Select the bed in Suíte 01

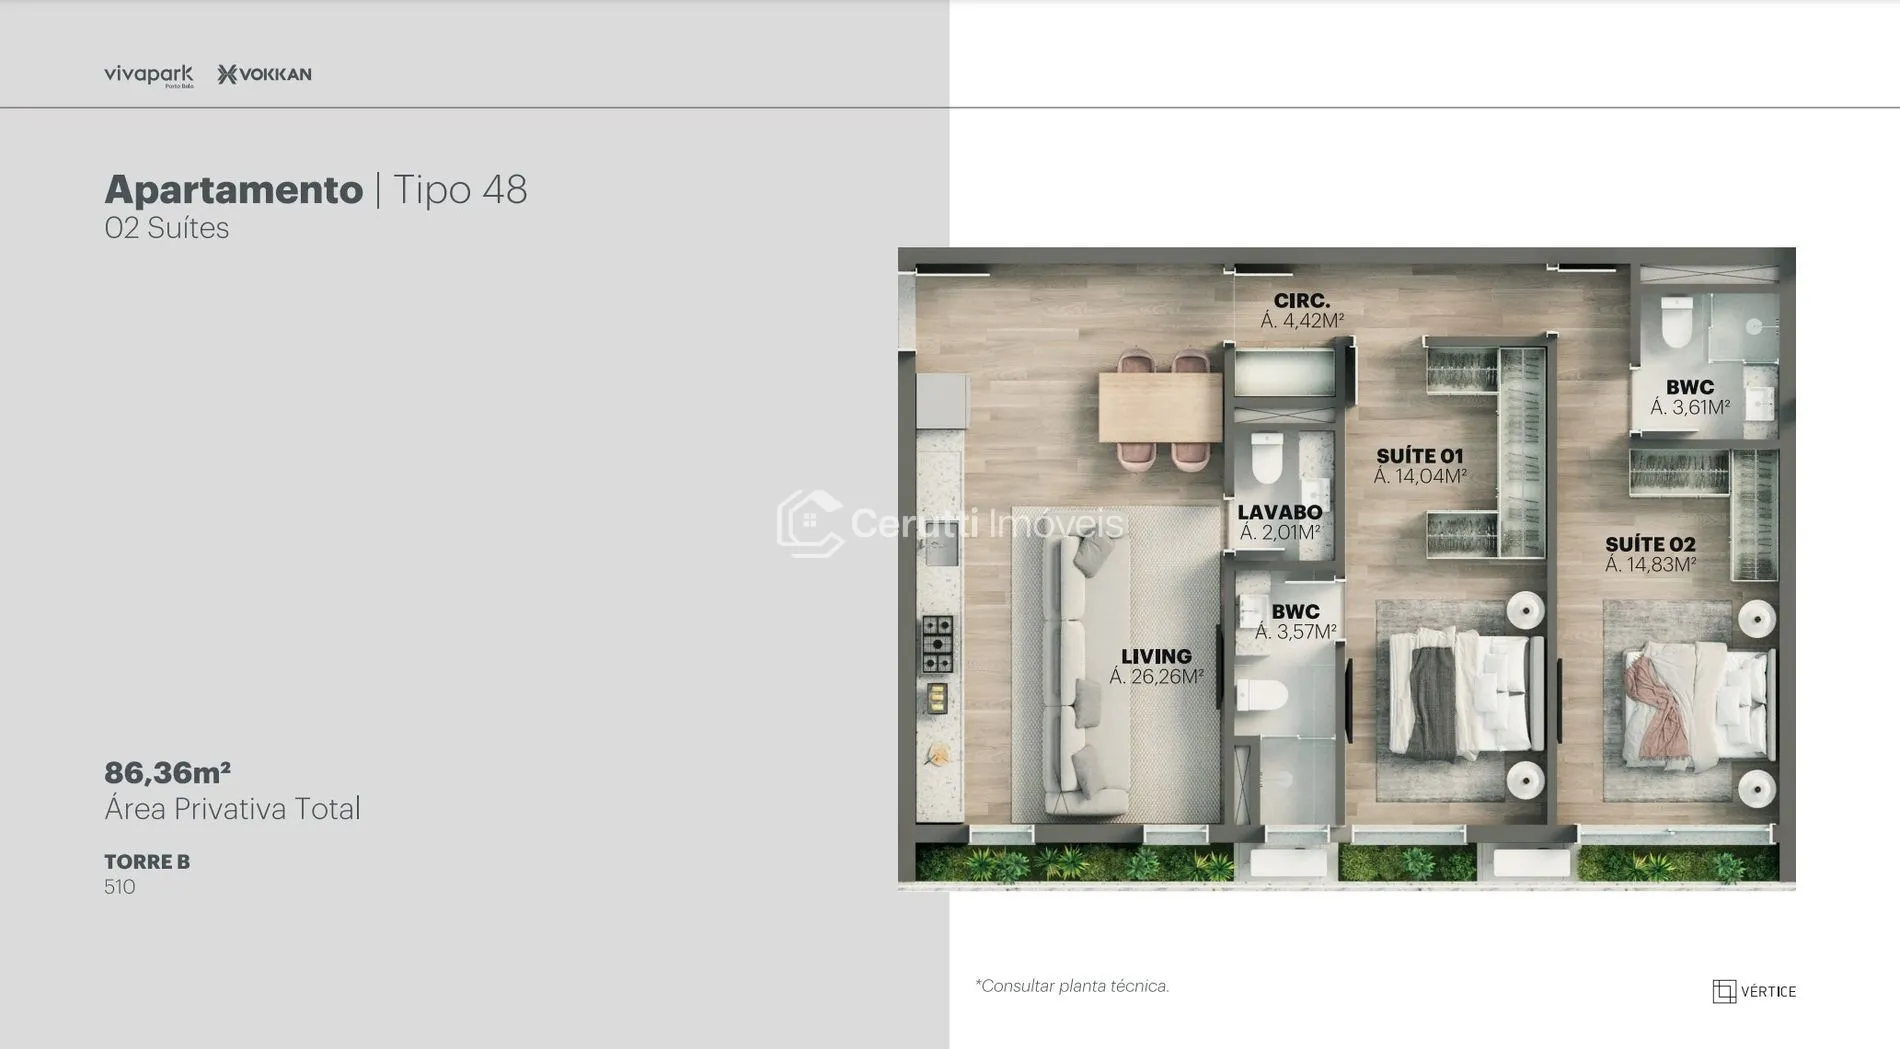pos(1460,692)
